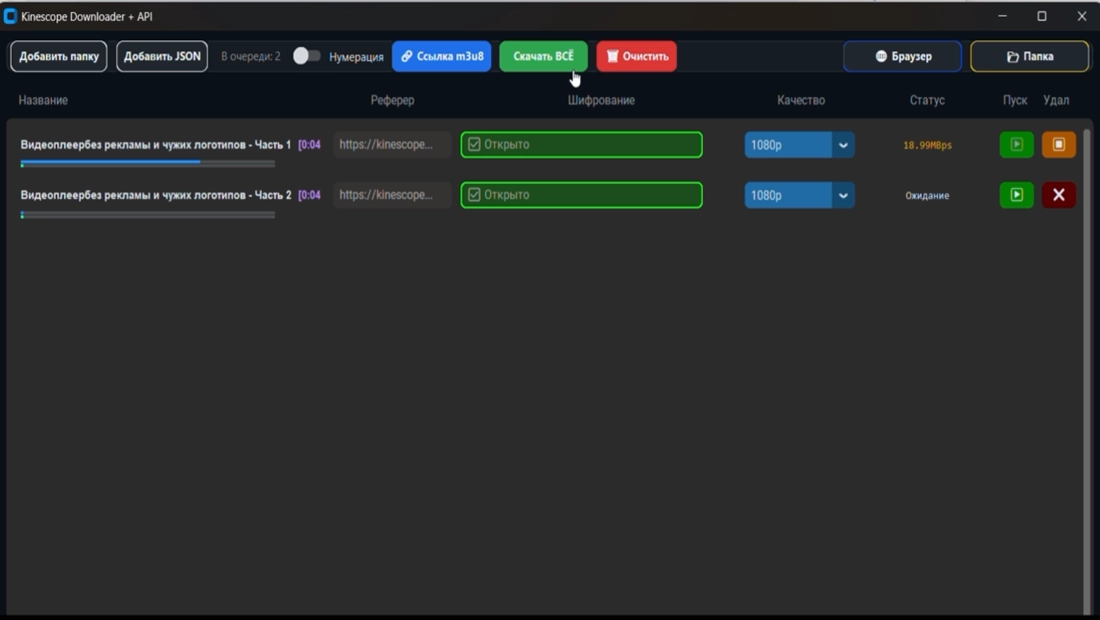This screenshot has height=620, width=1100.
Task: Select the title "Видеоплеербез рекламы и чужих логотипов - Часть 2"
Action: (x=156, y=195)
